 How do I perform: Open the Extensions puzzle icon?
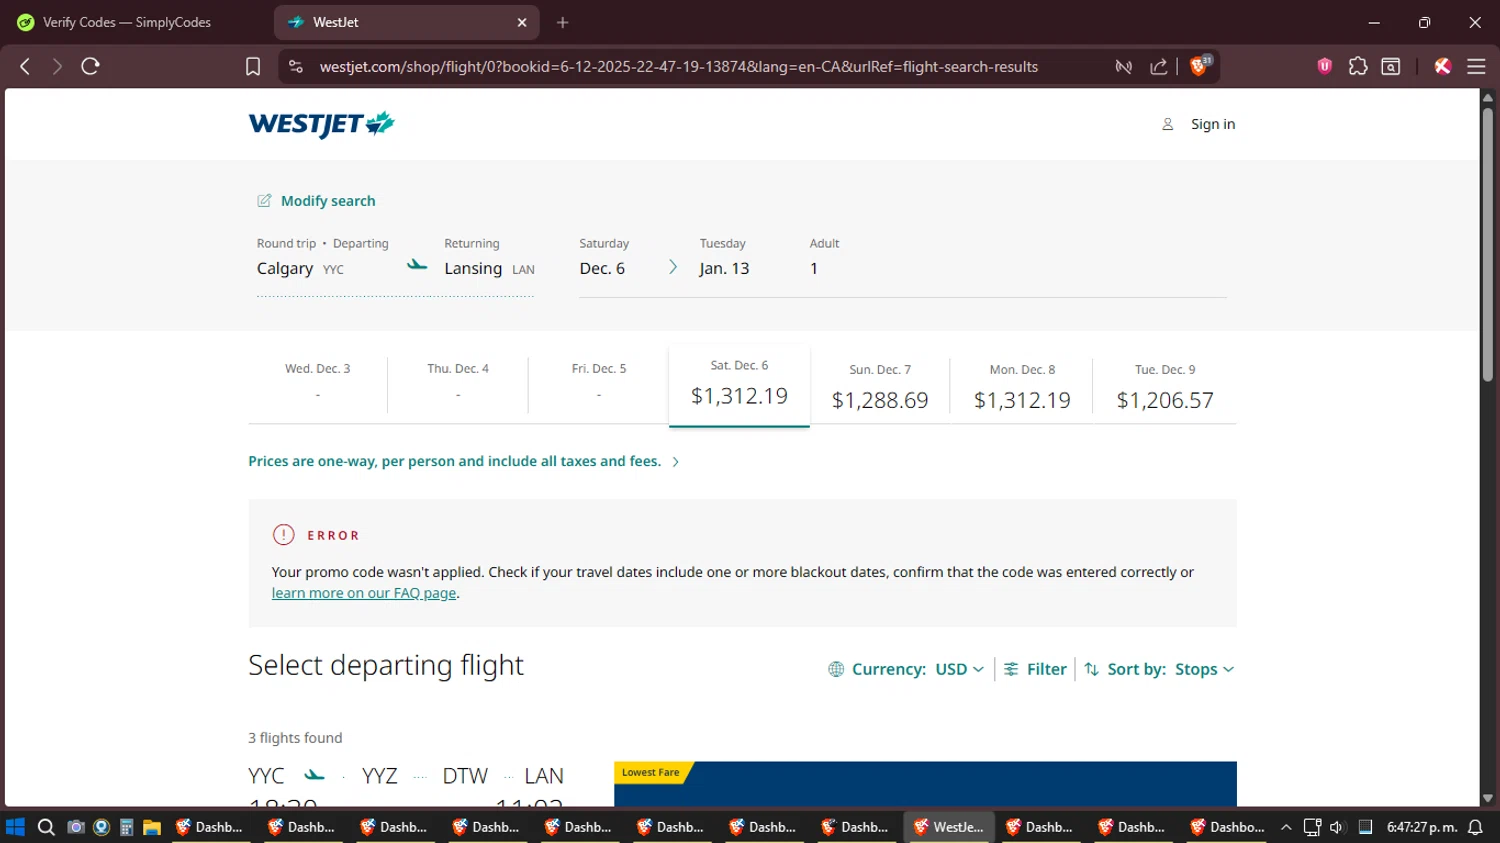click(x=1358, y=66)
